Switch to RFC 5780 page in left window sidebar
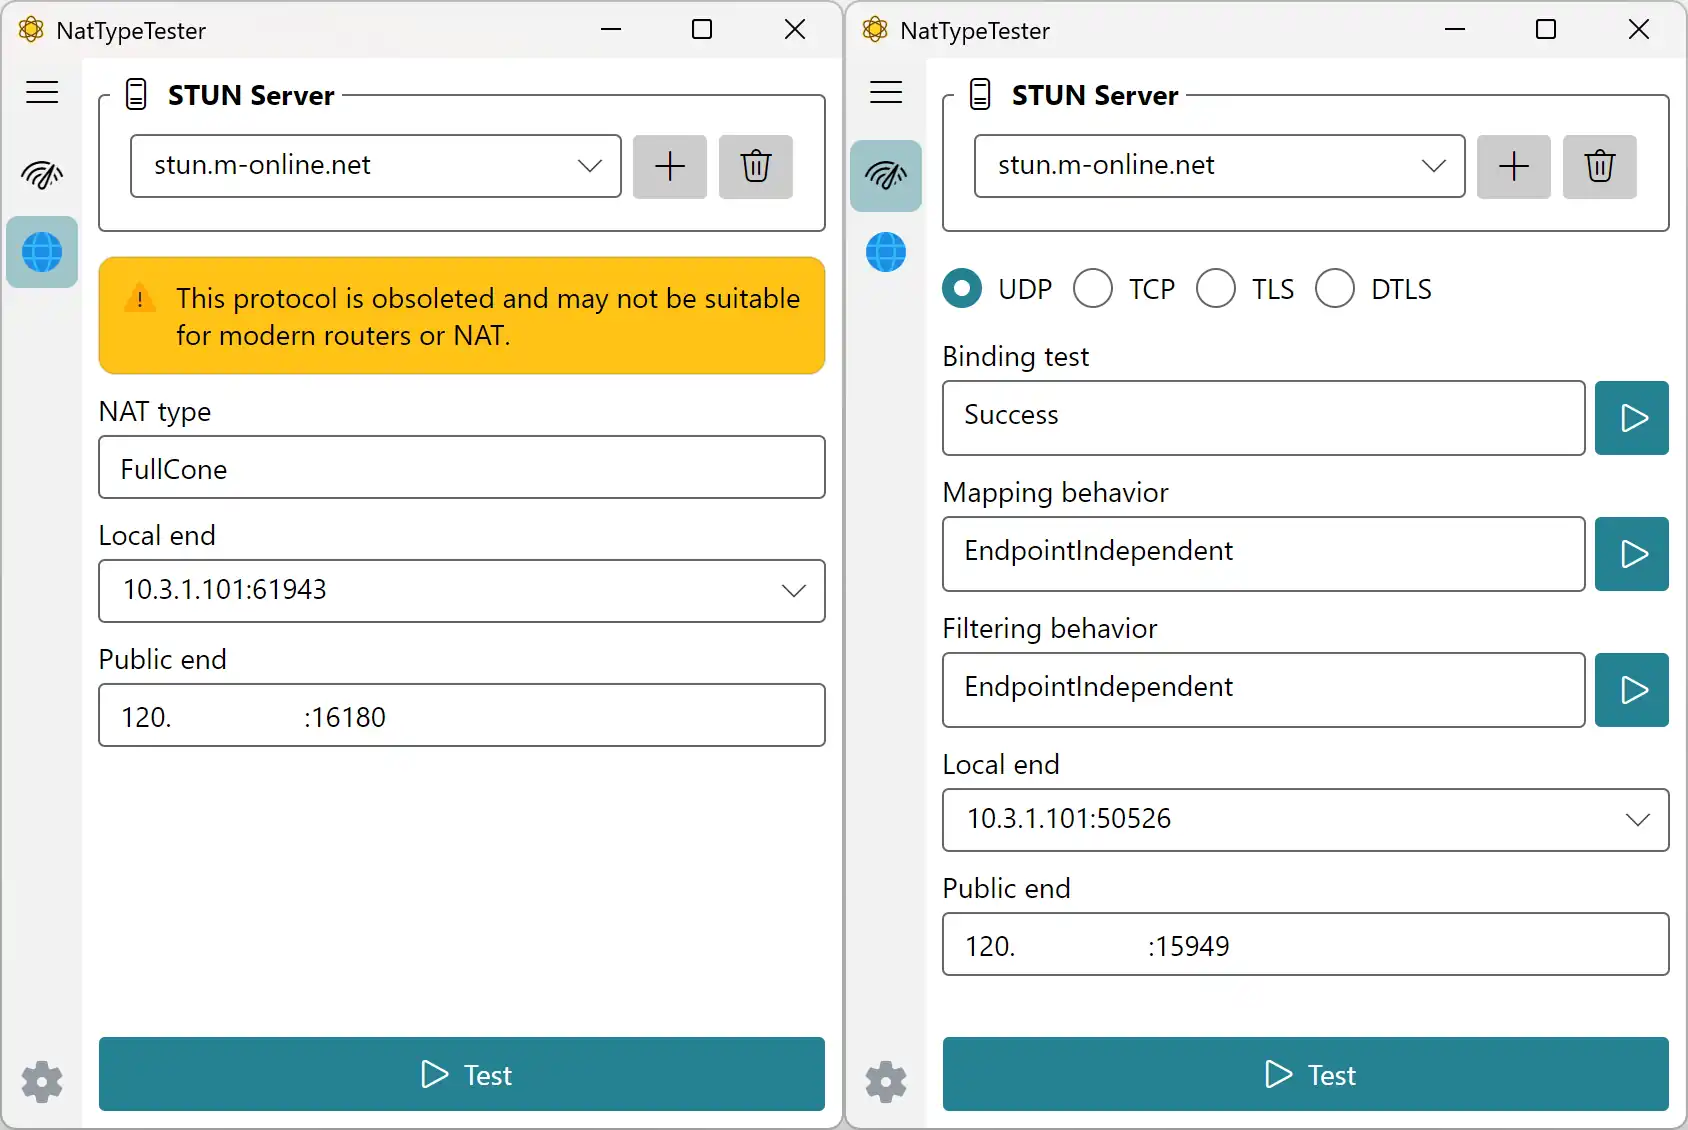 click(42, 176)
